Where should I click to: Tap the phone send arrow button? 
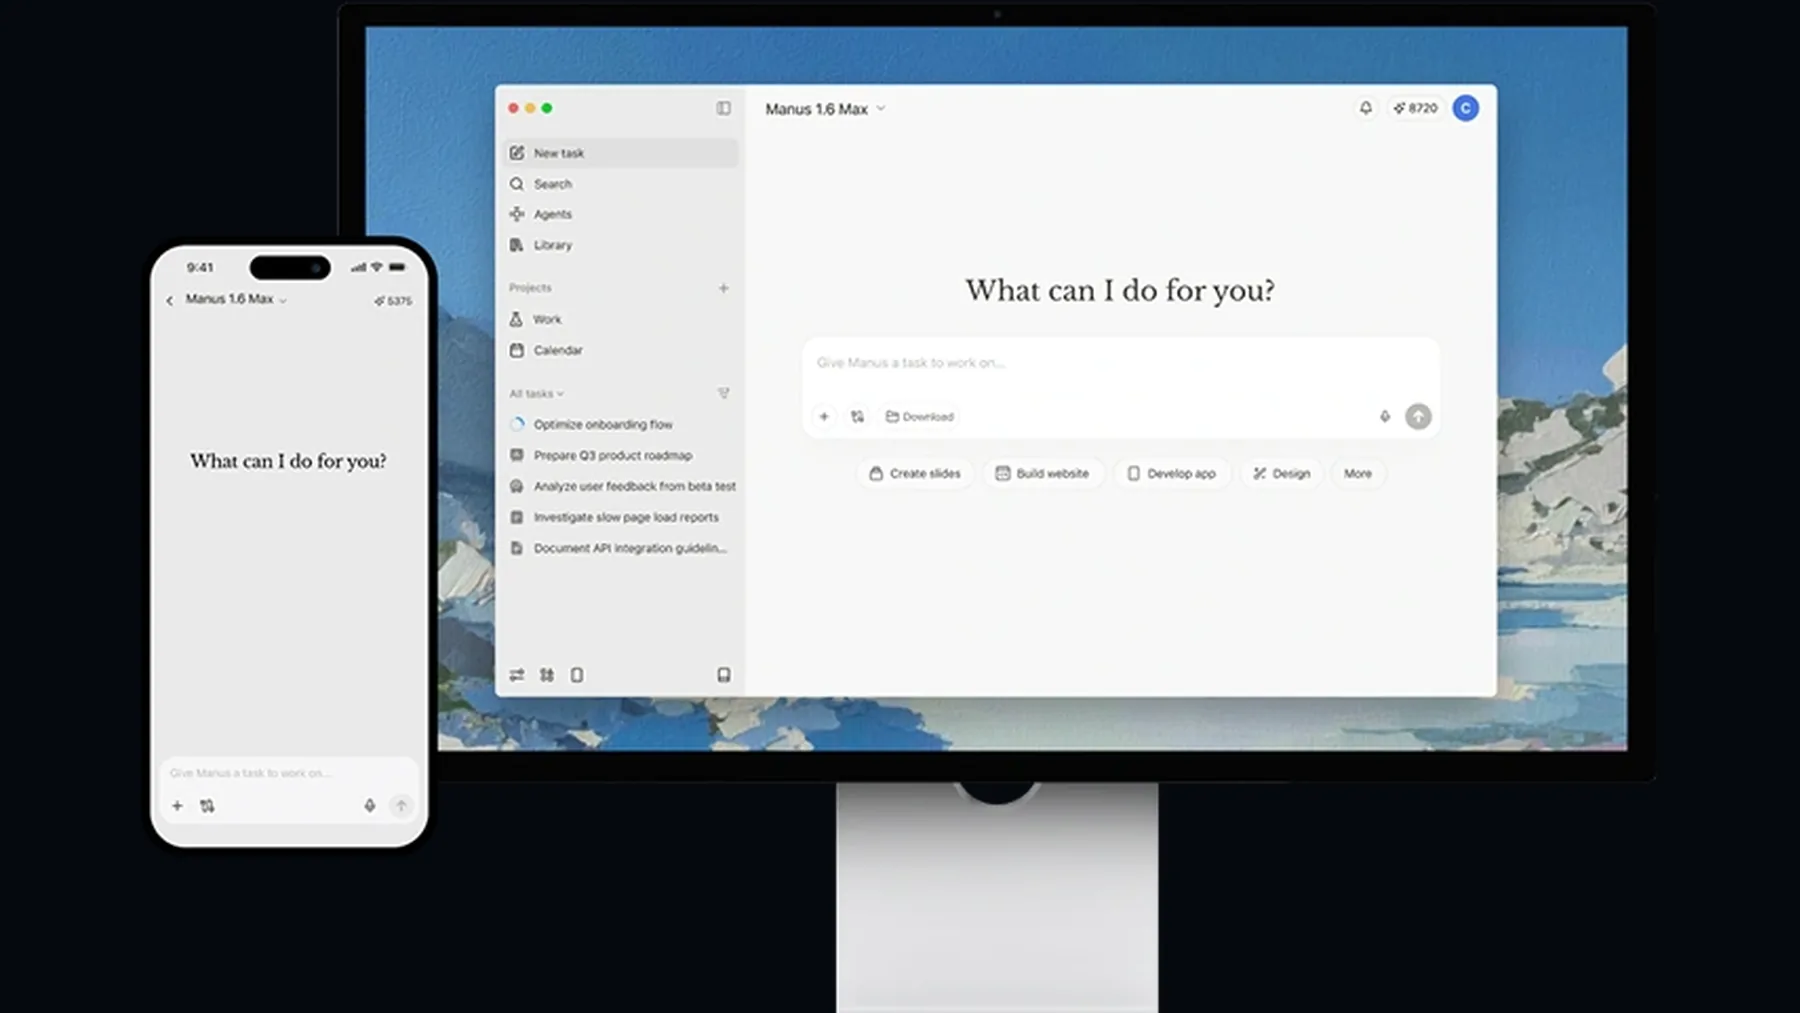point(401,806)
